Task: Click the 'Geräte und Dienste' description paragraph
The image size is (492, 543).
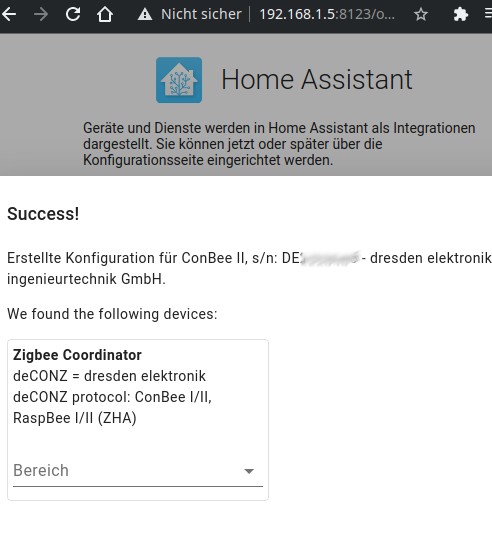Action: pyautogui.click(x=279, y=144)
